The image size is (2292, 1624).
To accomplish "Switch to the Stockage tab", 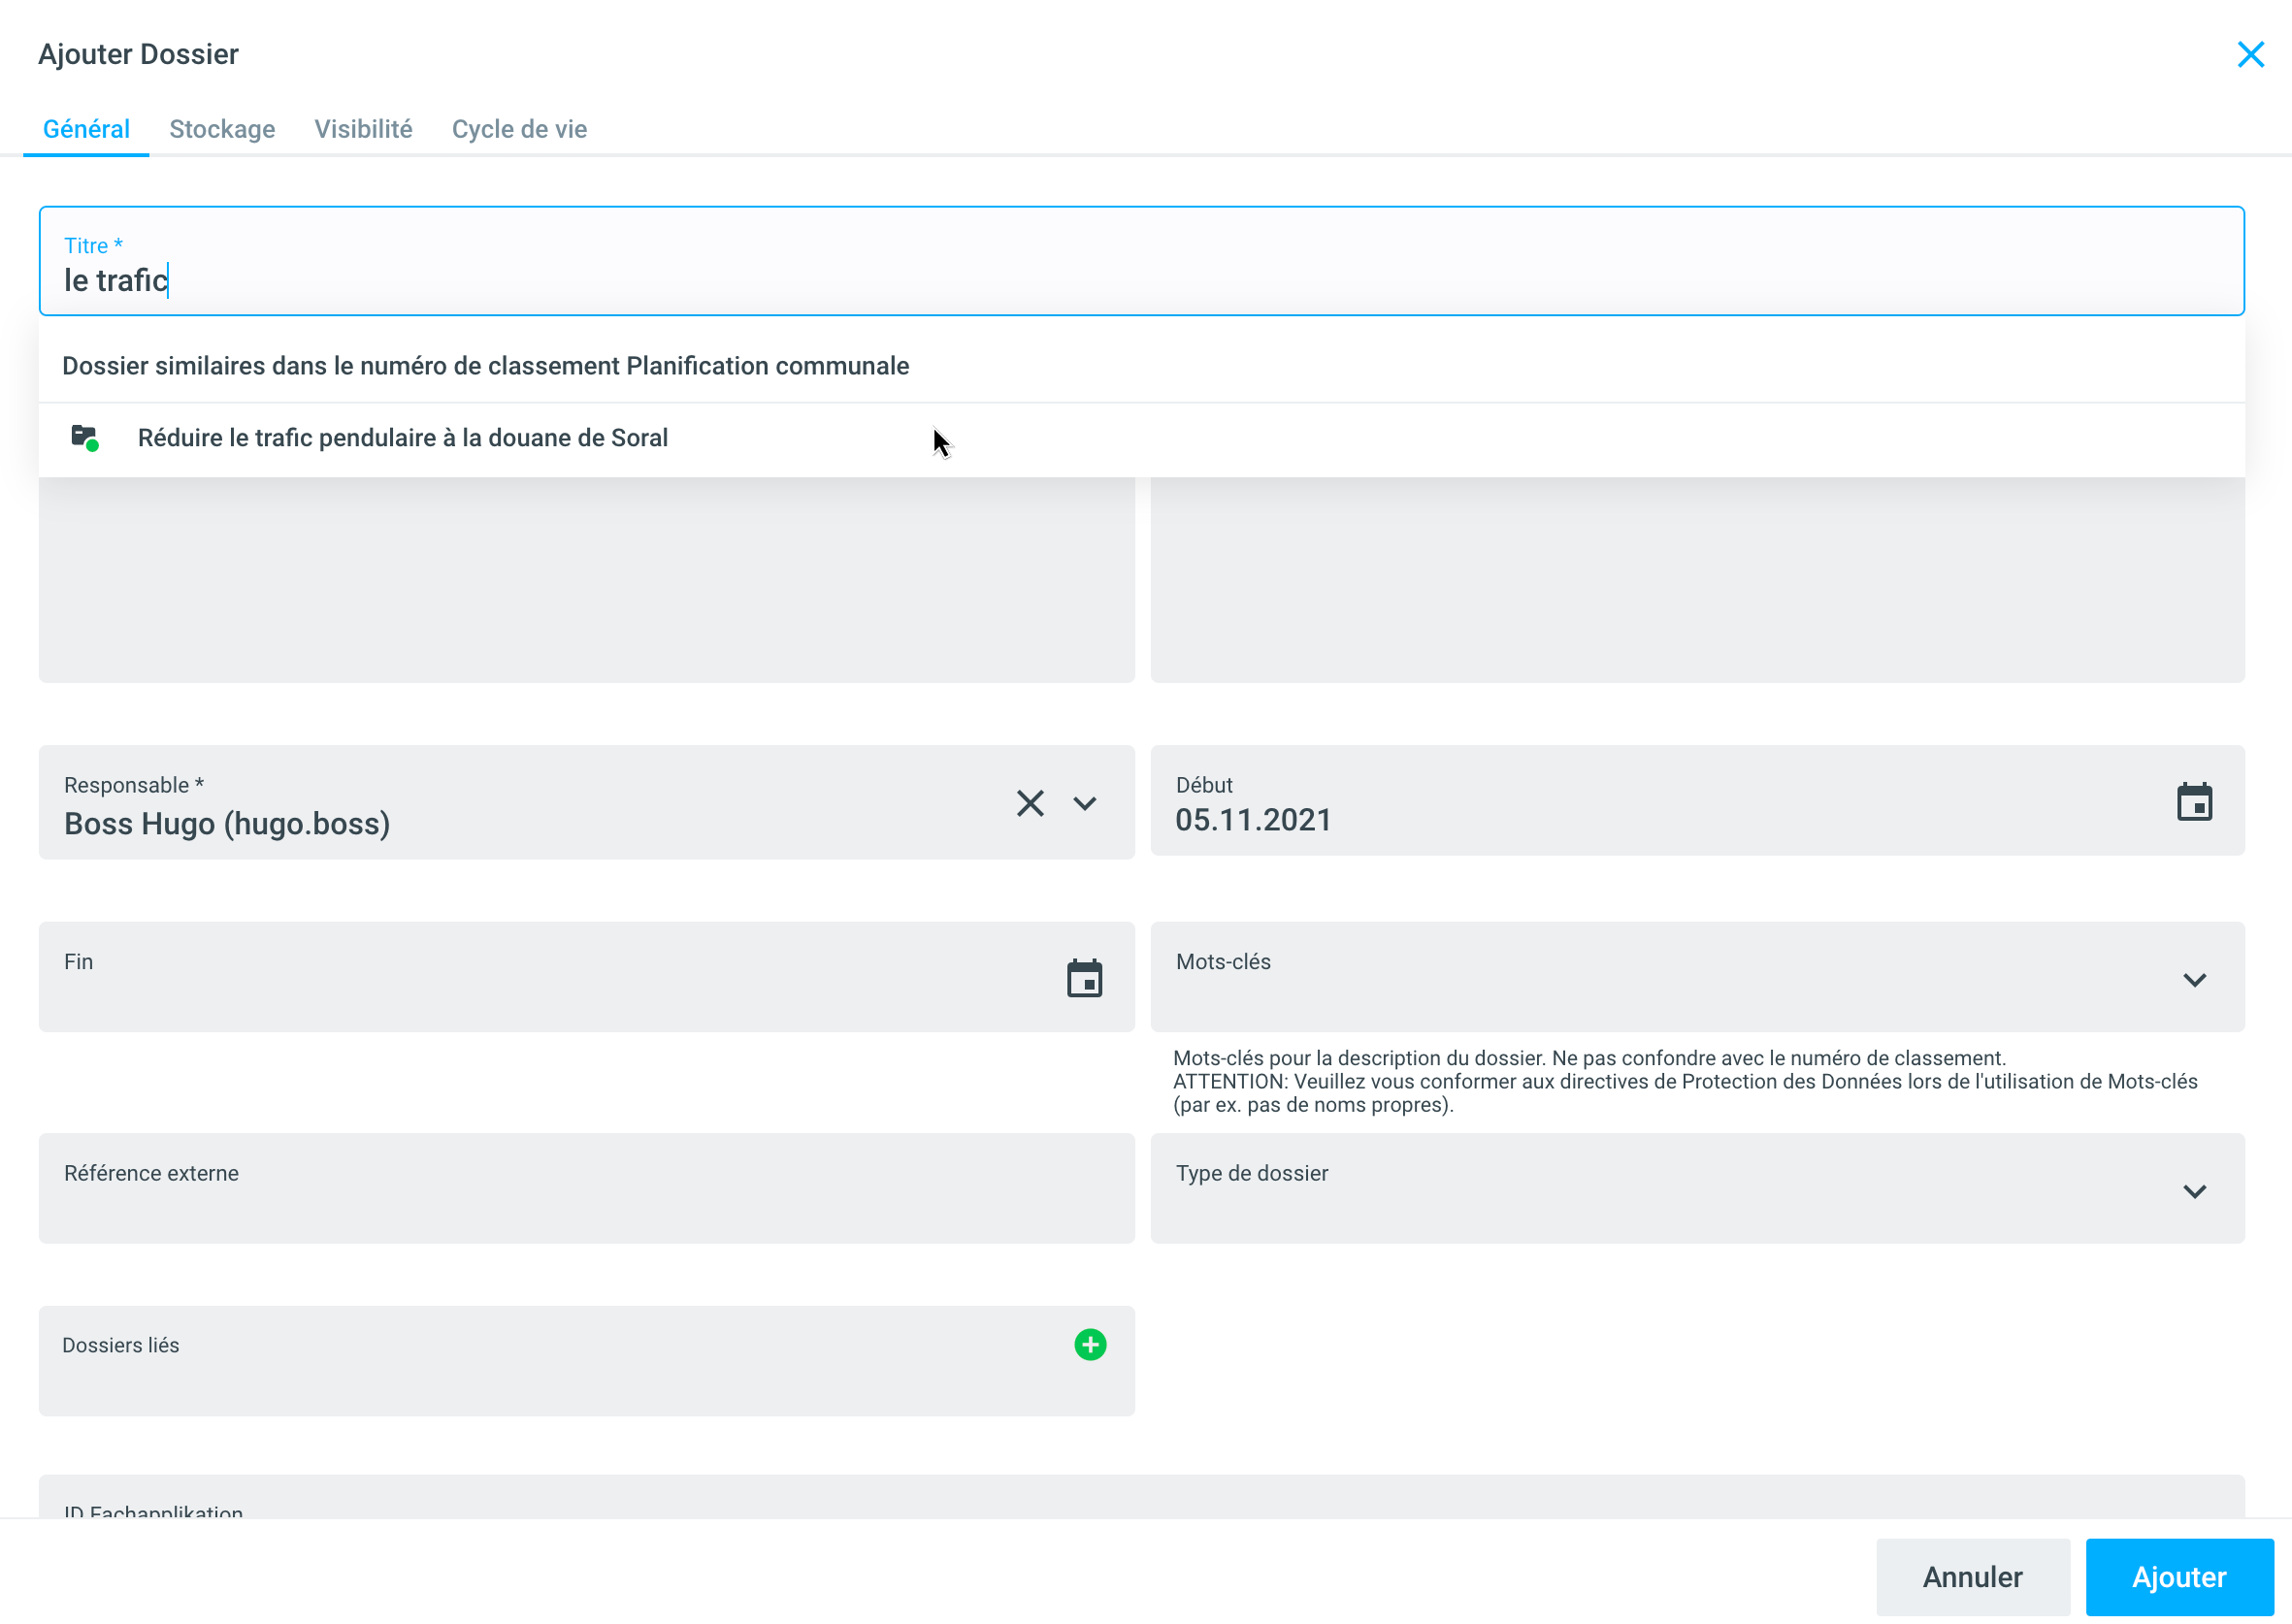I will [222, 129].
